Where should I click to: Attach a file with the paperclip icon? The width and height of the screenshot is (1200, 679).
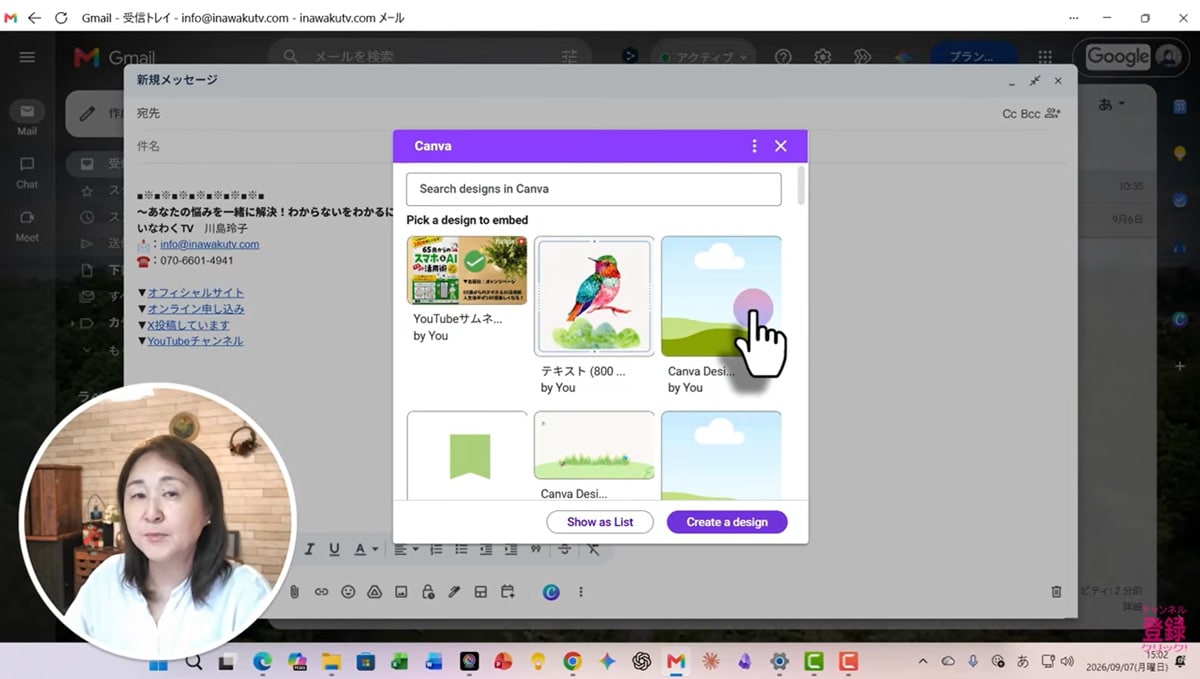pos(295,592)
